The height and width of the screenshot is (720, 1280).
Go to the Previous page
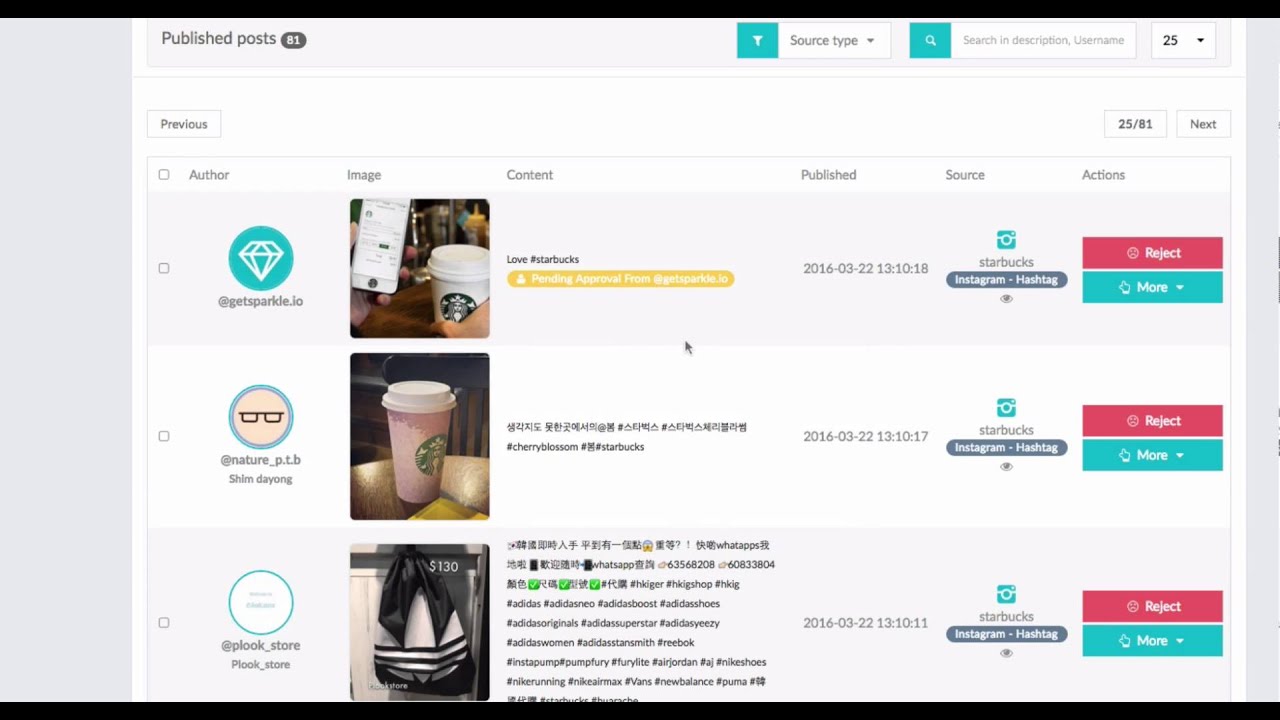click(x=184, y=124)
